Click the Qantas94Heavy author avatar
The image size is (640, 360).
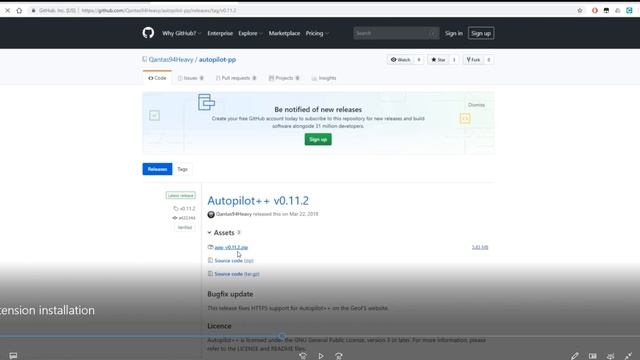point(211,214)
